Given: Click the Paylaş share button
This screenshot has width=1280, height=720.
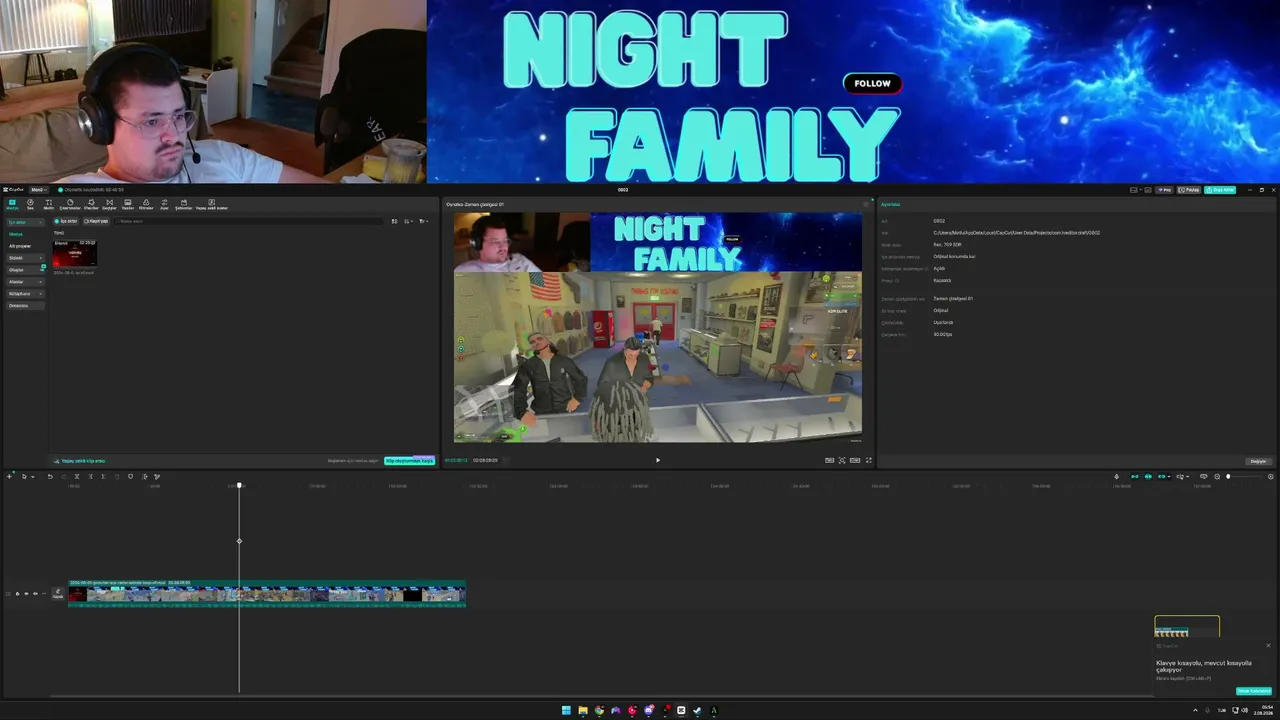Looking at the screenshot, I should pyautogui.click(x=1189, y=189).
